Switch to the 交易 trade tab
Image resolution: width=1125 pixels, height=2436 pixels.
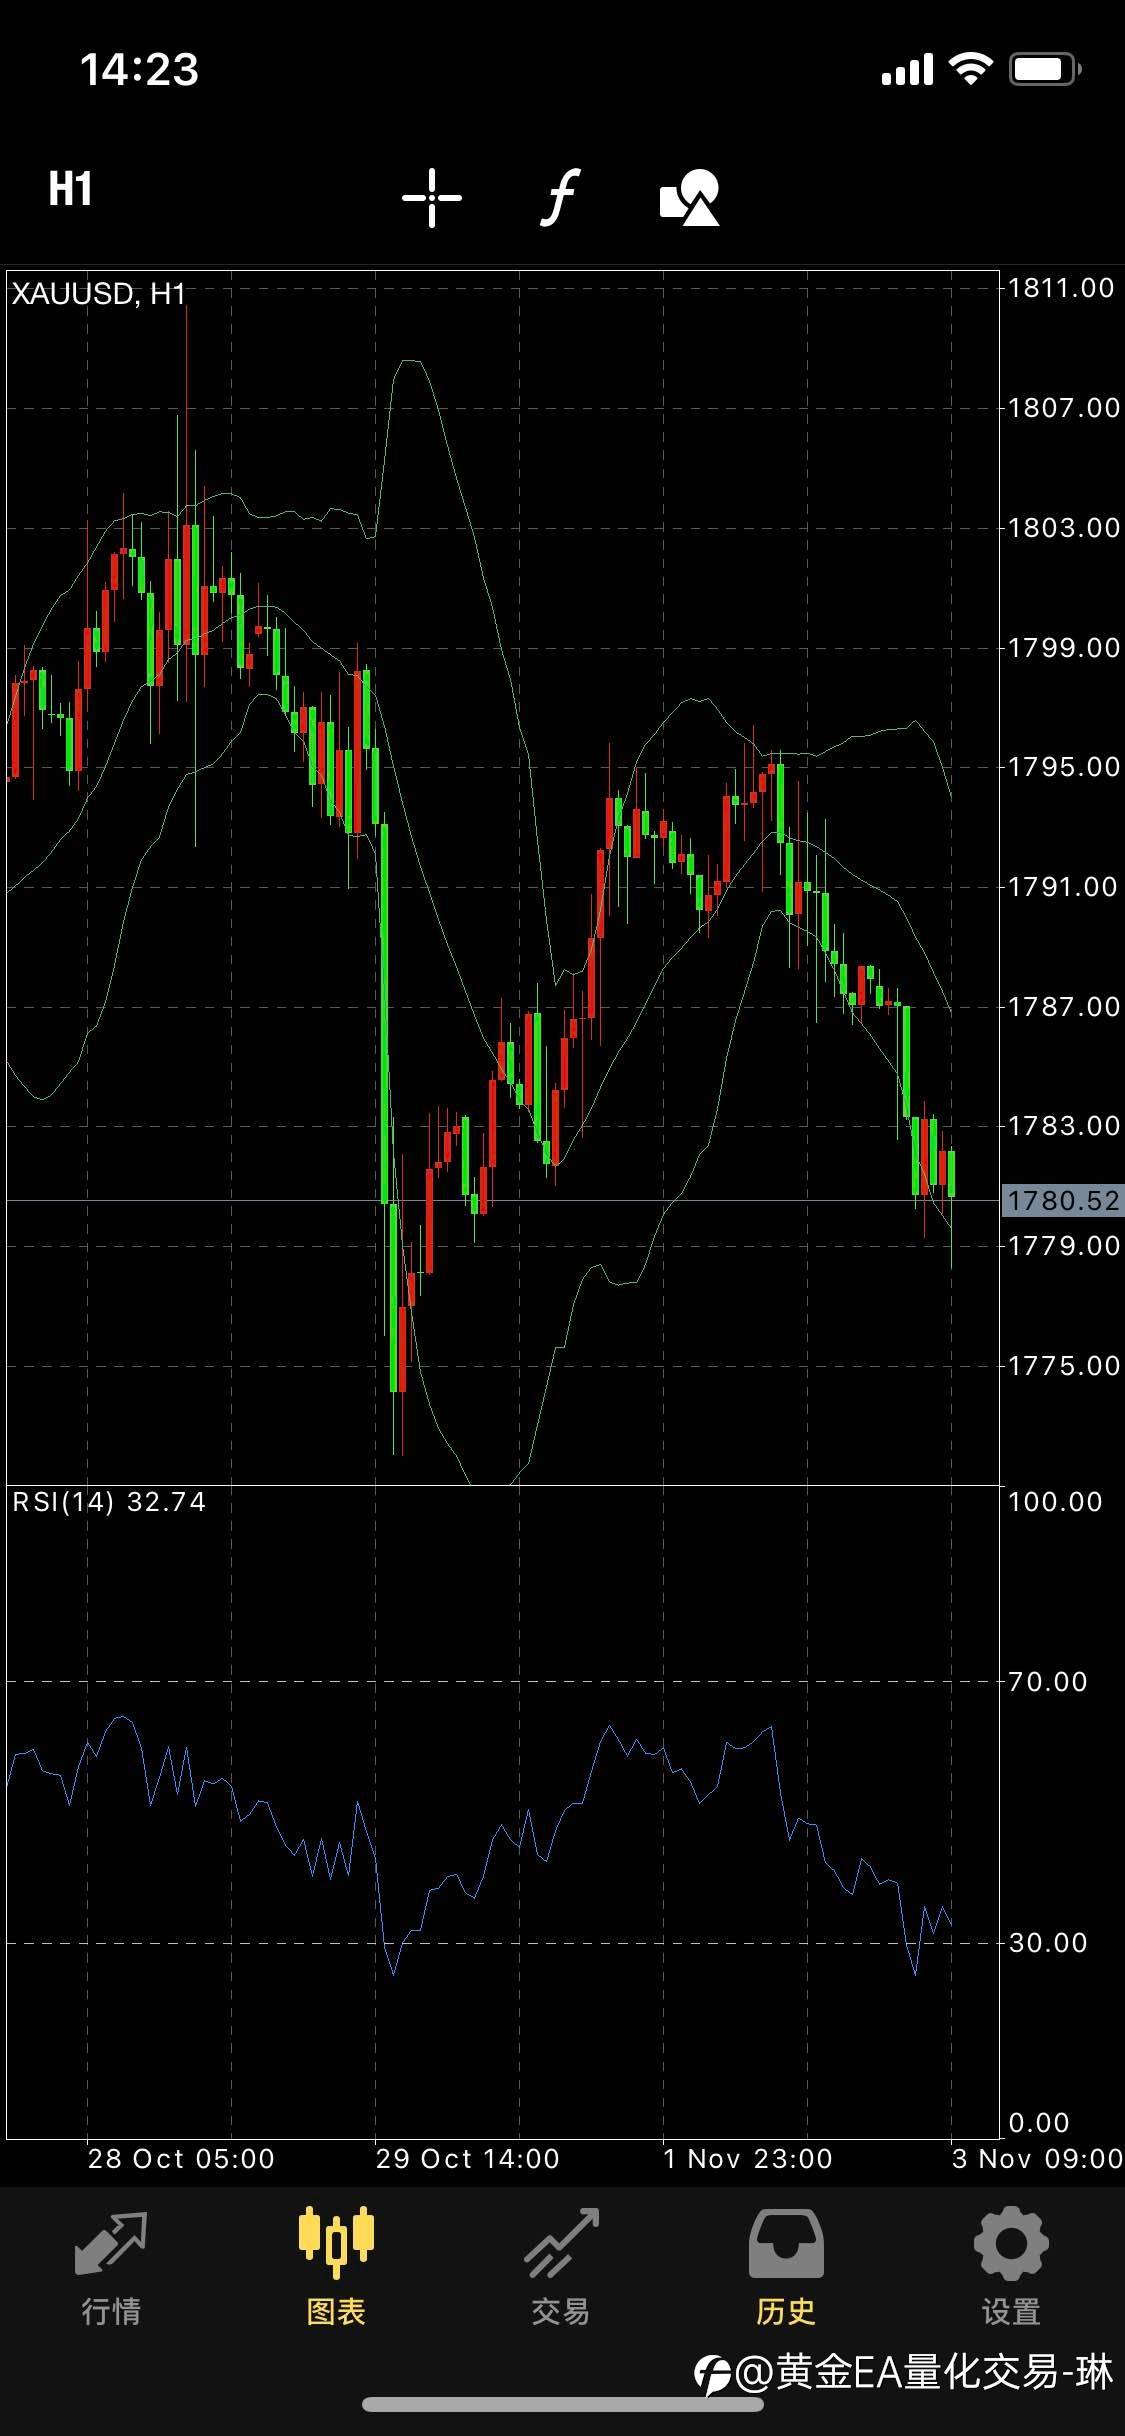[x=561, y=2268]
